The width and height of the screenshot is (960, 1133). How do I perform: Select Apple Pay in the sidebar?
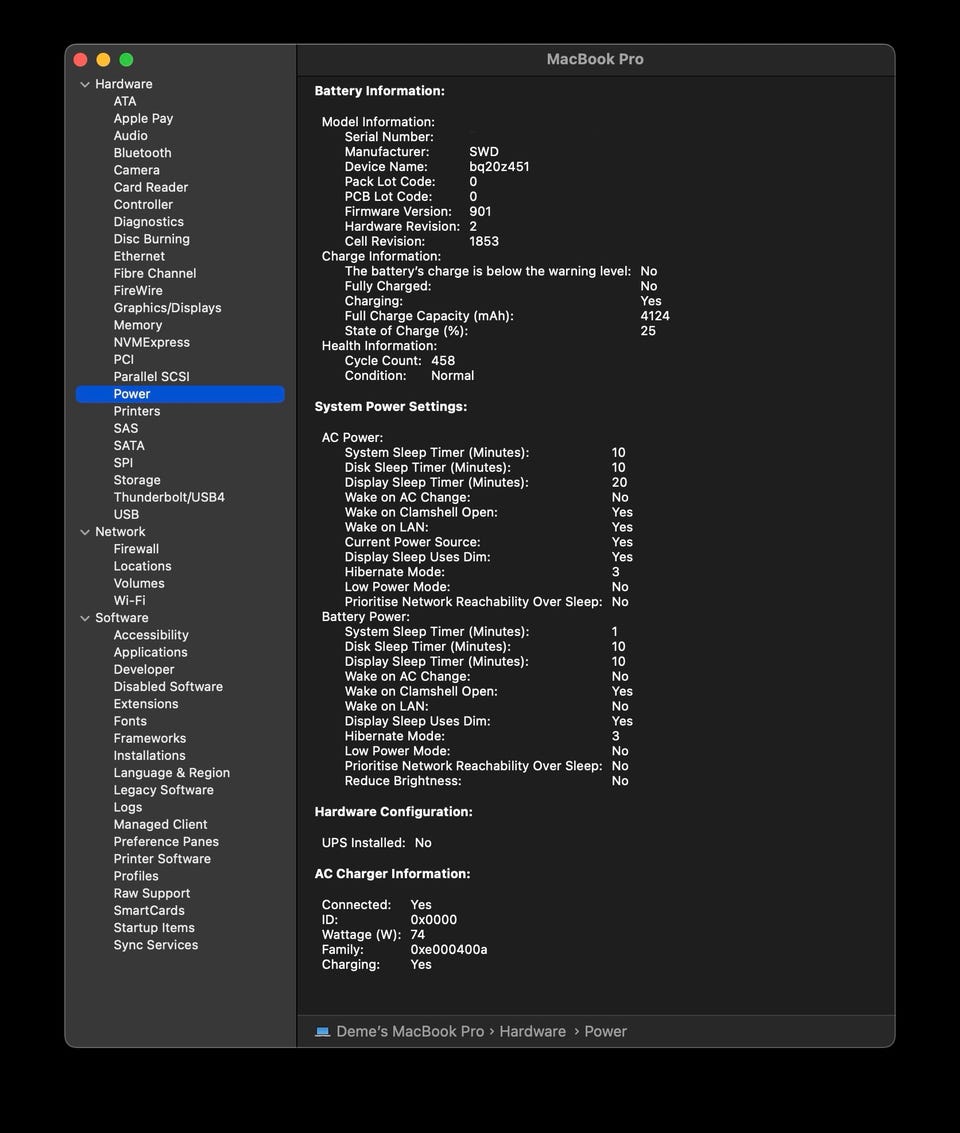pos(143,119)
